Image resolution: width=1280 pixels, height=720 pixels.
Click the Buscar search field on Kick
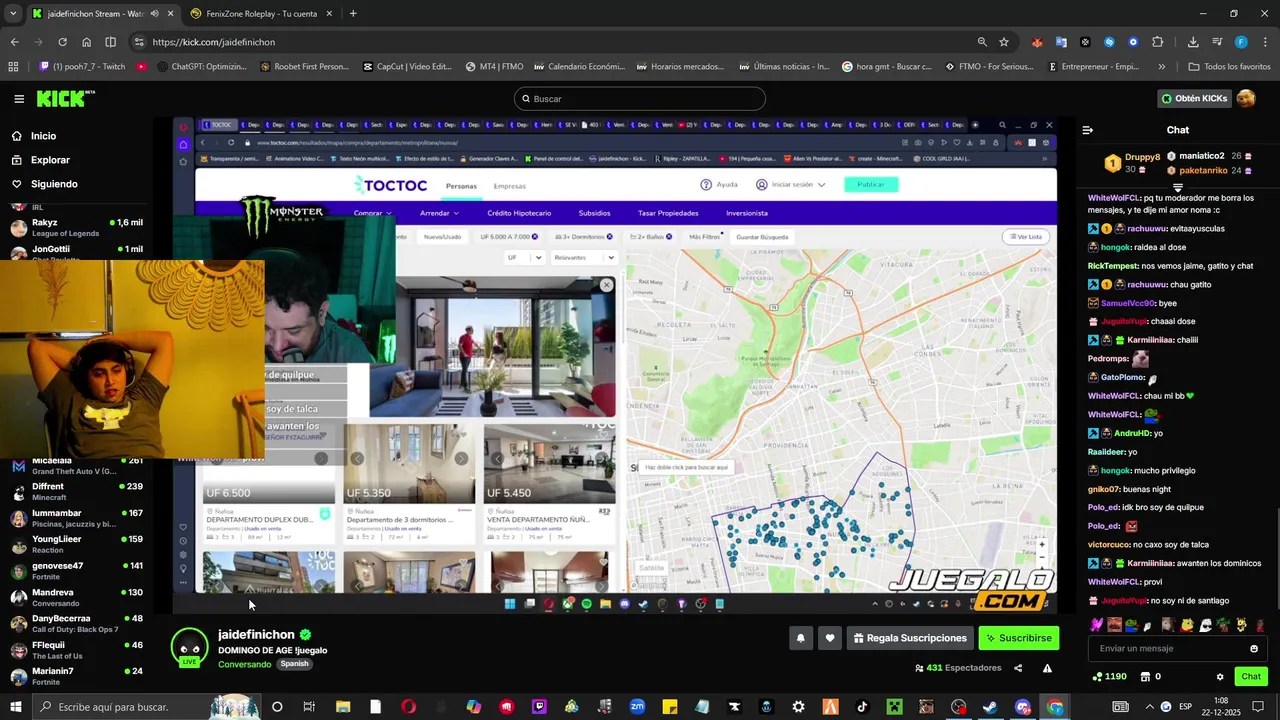(x=640, y=99)
